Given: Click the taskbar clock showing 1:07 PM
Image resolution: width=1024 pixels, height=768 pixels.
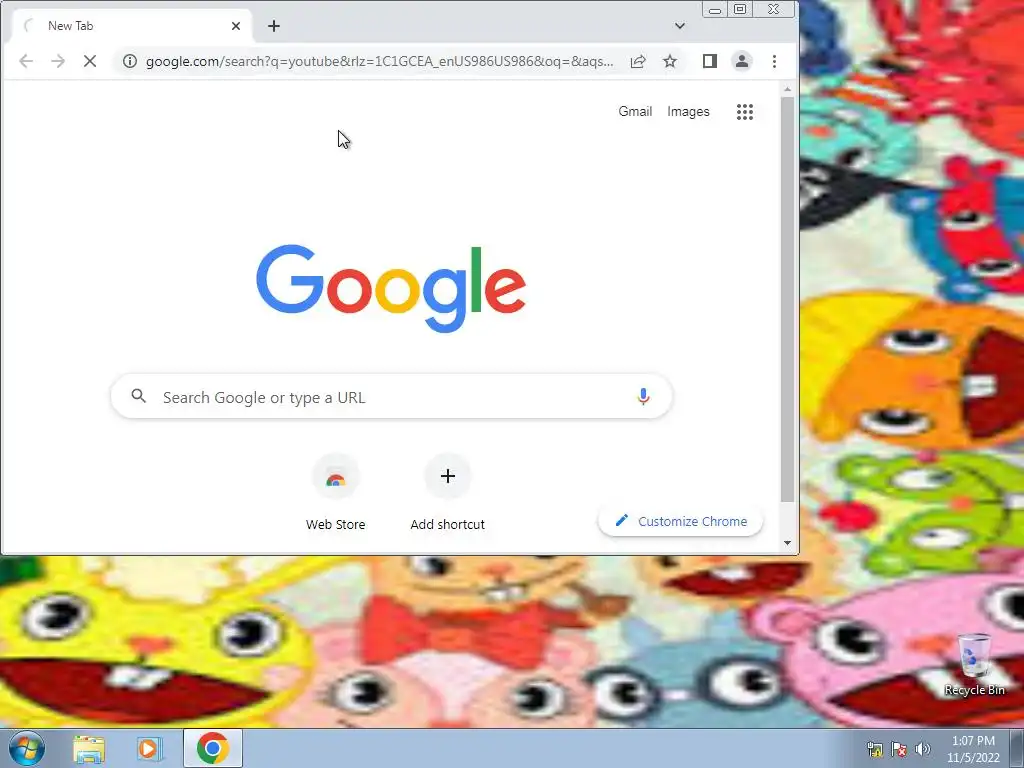Looking at the screenshot, I should pyautogui.click(x=973, y=749).
